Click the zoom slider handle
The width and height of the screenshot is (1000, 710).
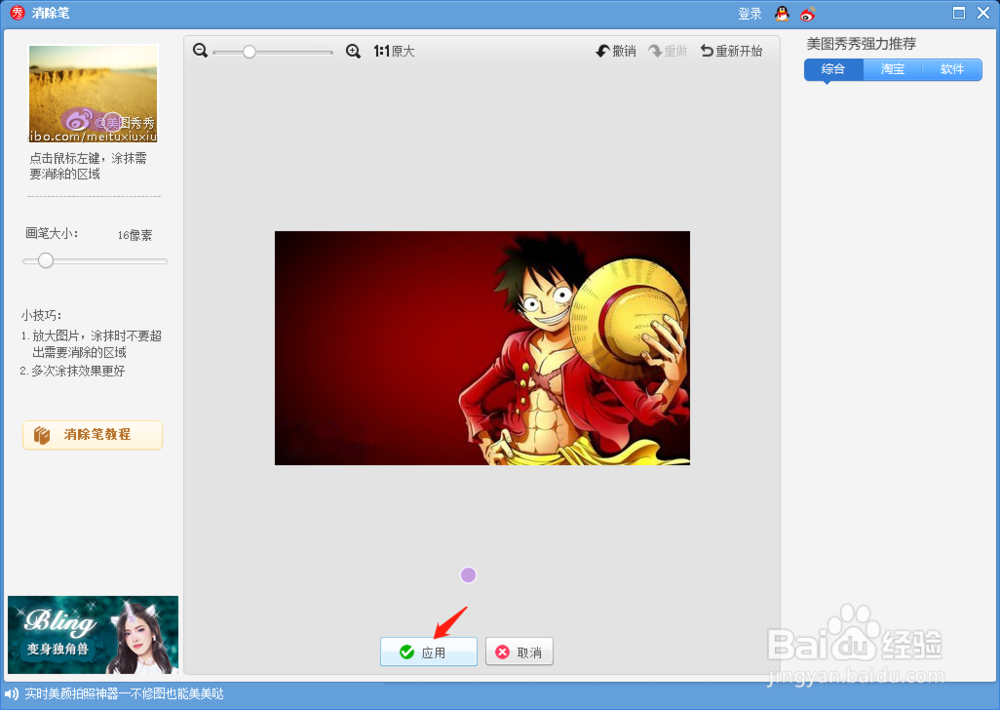pyautogui.click(x=249, y=52)
